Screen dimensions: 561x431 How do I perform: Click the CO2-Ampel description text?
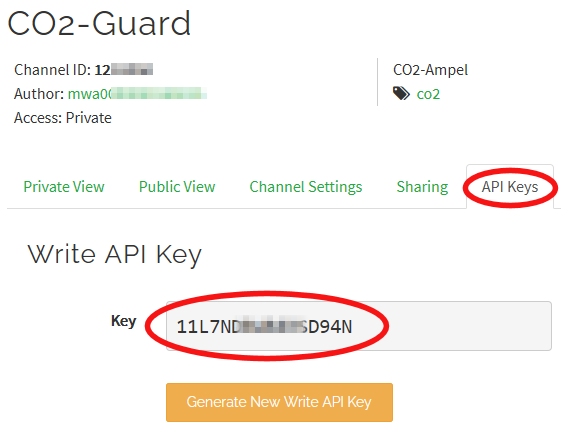click(x=430, y=70)
